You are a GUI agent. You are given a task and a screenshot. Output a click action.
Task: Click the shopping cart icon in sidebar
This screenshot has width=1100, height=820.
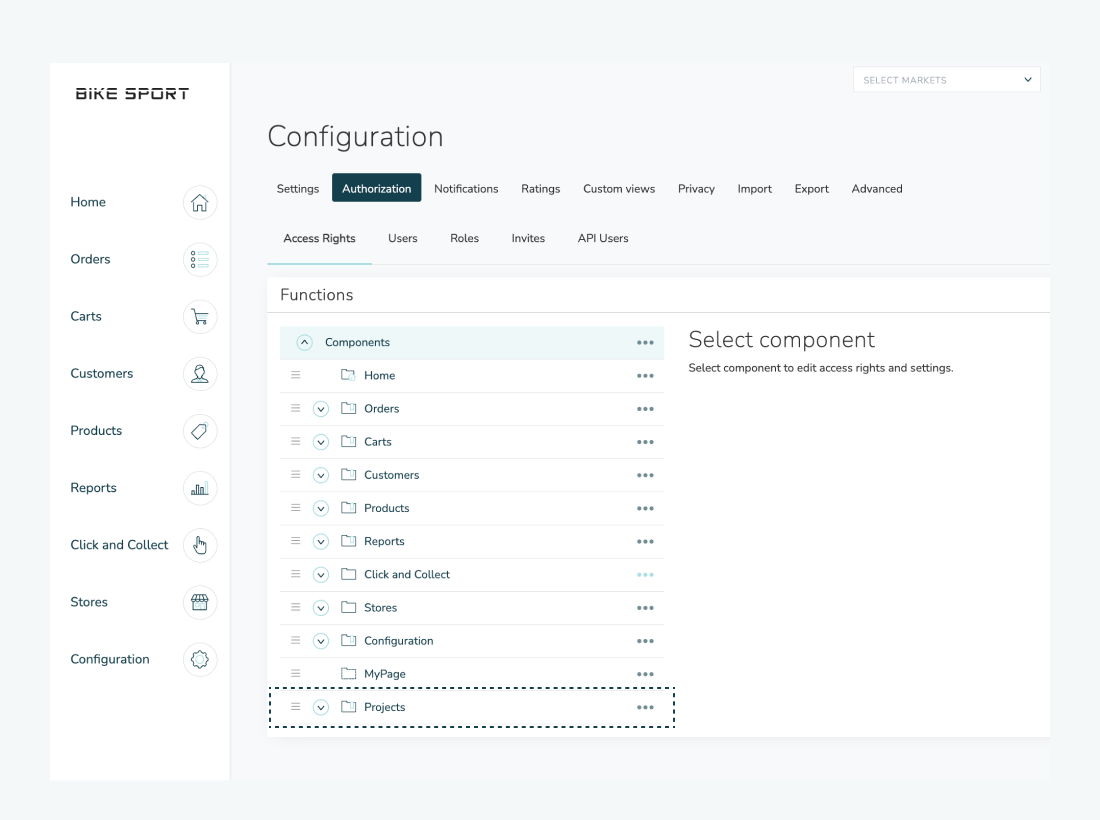pyautogui.click(x=200, y=317)
